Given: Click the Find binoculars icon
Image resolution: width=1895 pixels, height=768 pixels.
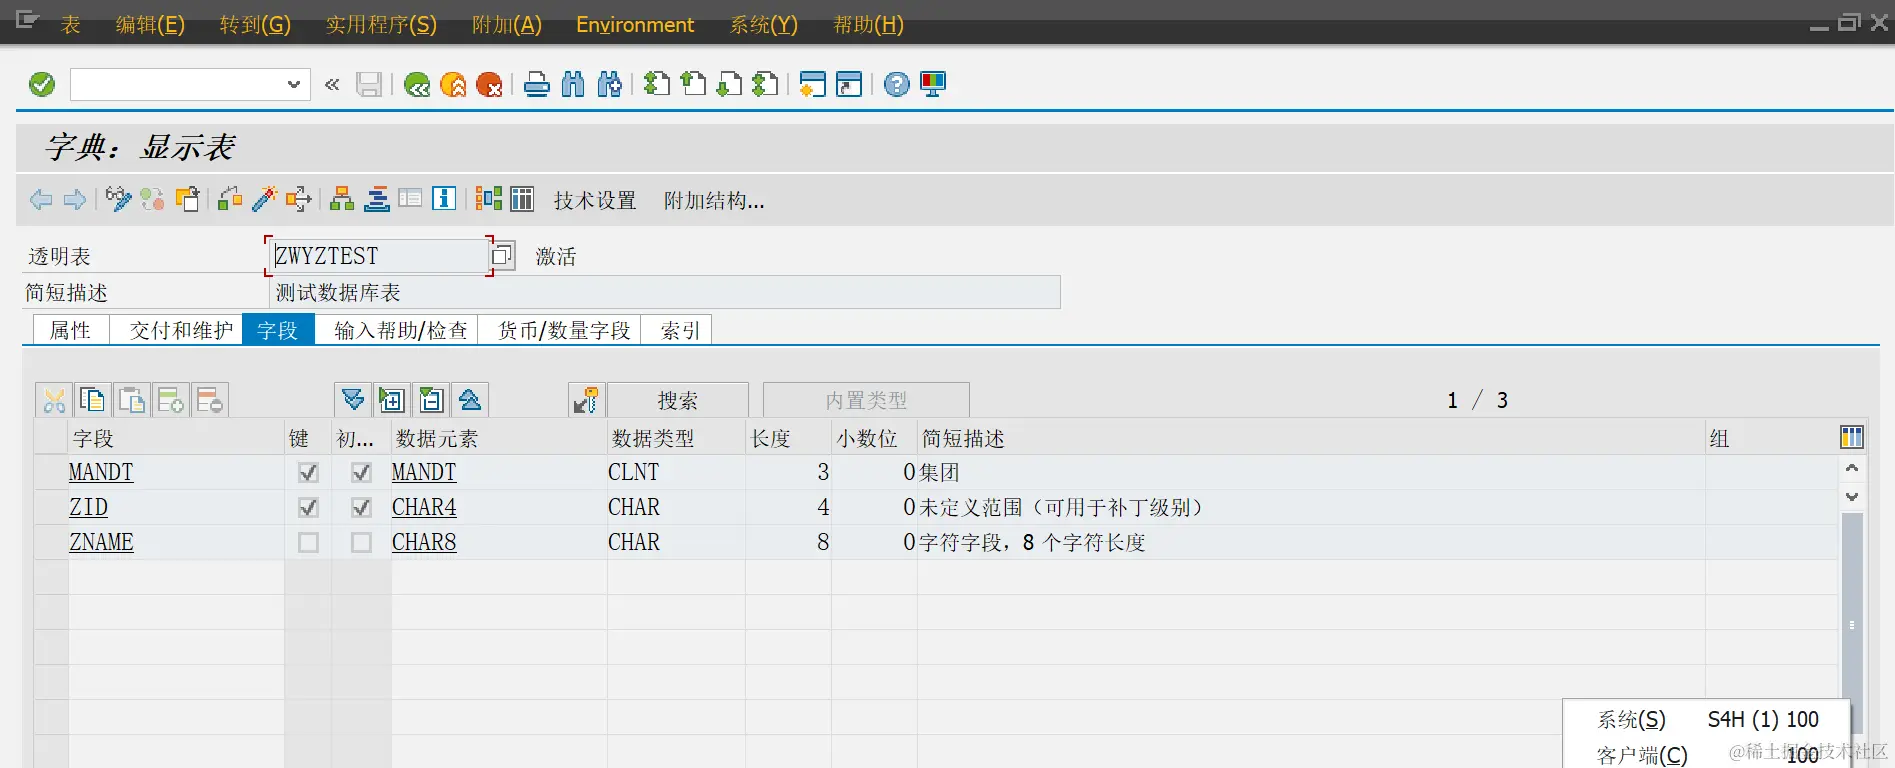Looking at the screenshot, I should [x=573, y=85].
